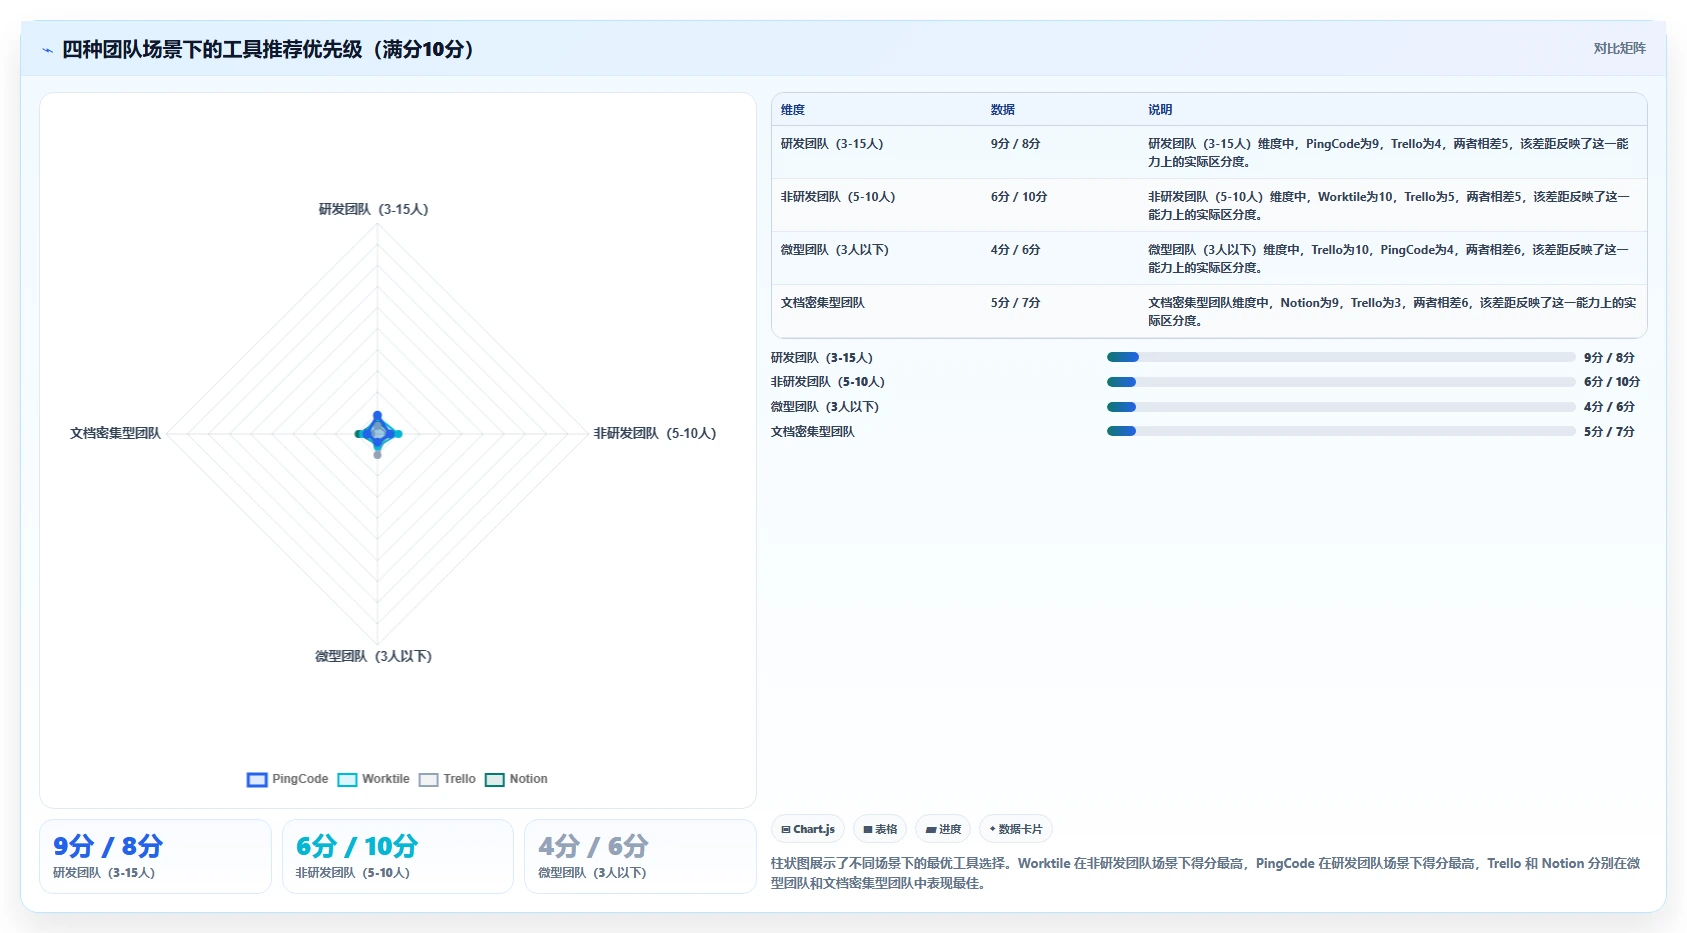
Task: Click the 研发团队 progress bar
Action: tap(1341, 357)
